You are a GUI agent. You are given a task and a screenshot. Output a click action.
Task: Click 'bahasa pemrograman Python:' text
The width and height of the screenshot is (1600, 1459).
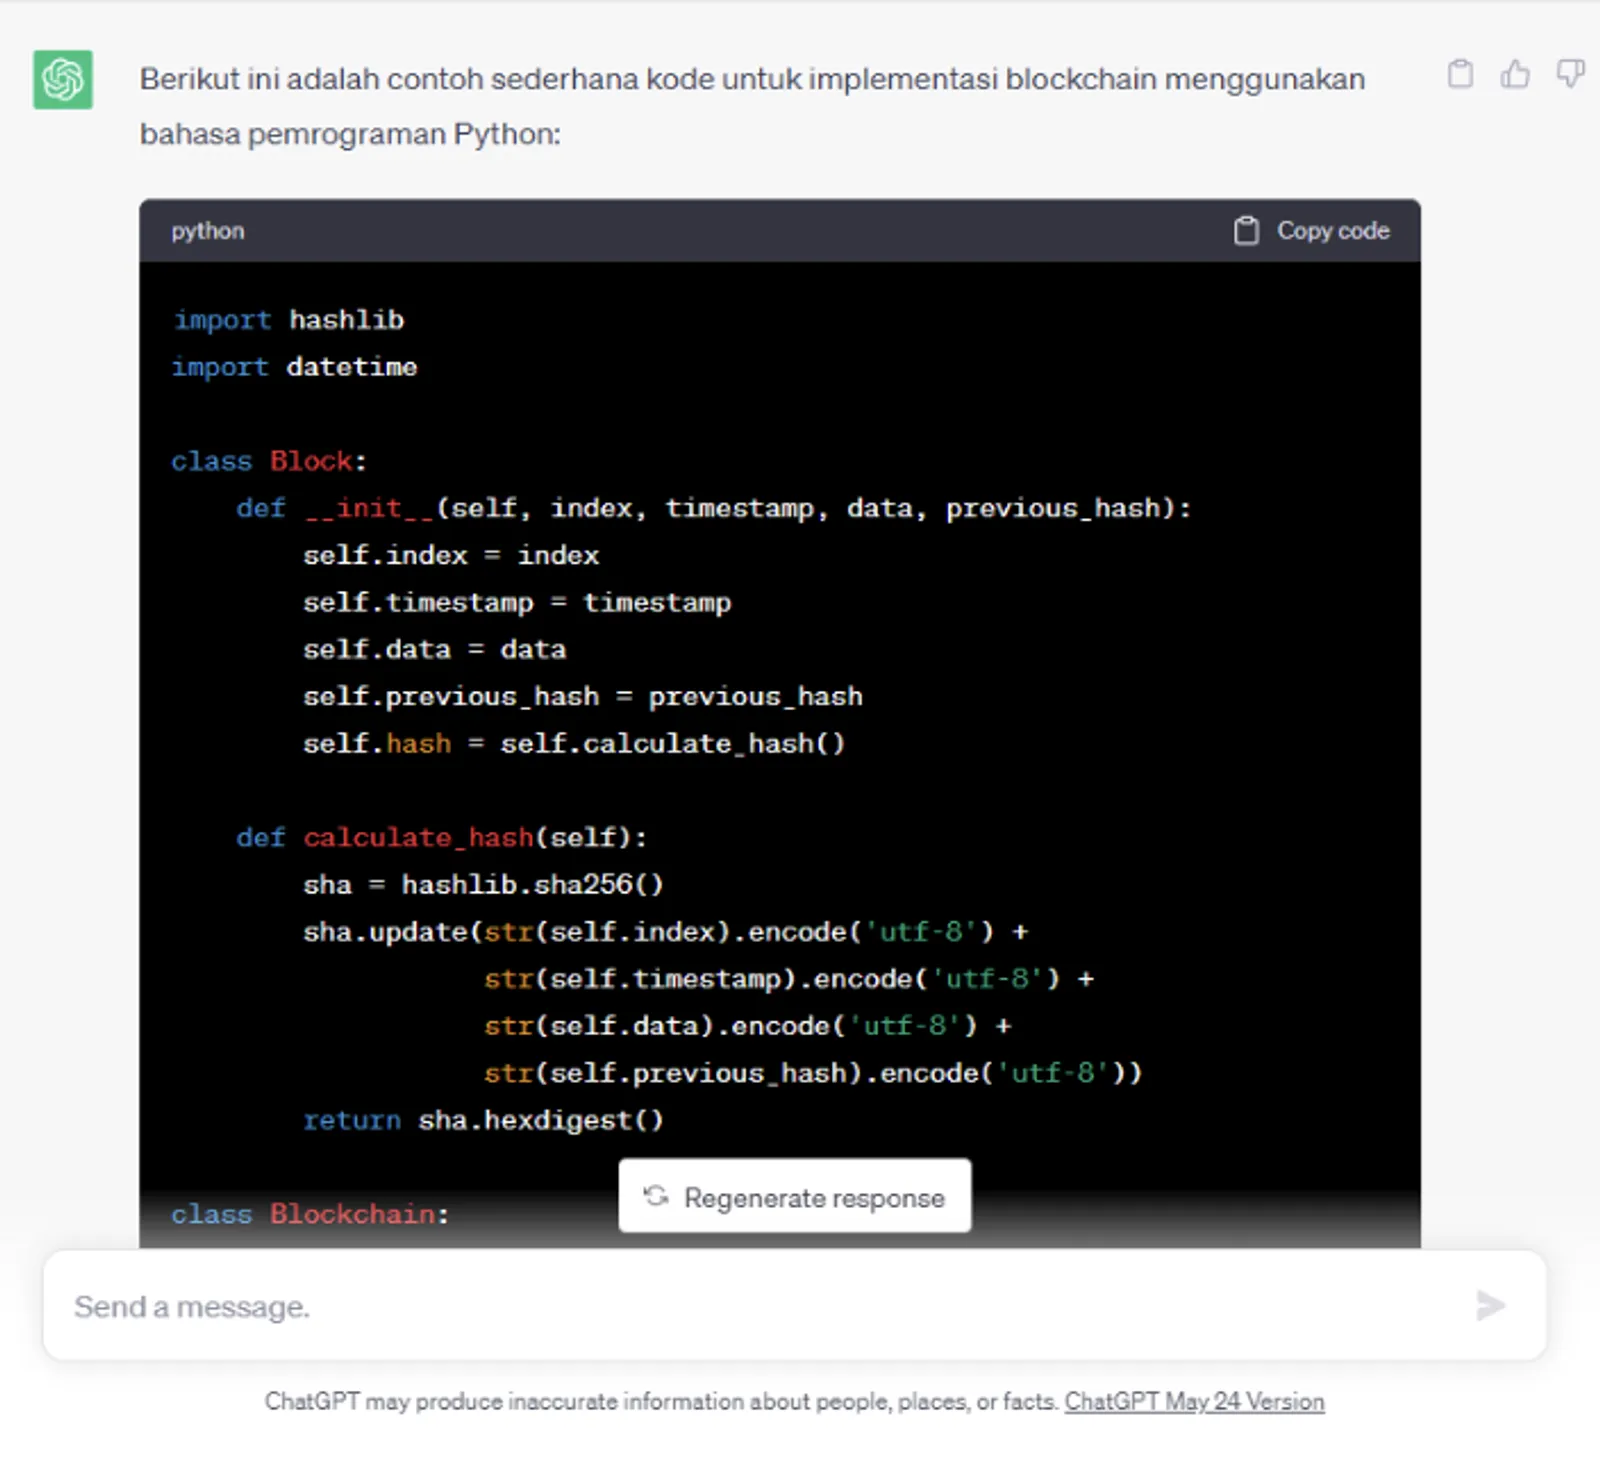coord(350,134)
